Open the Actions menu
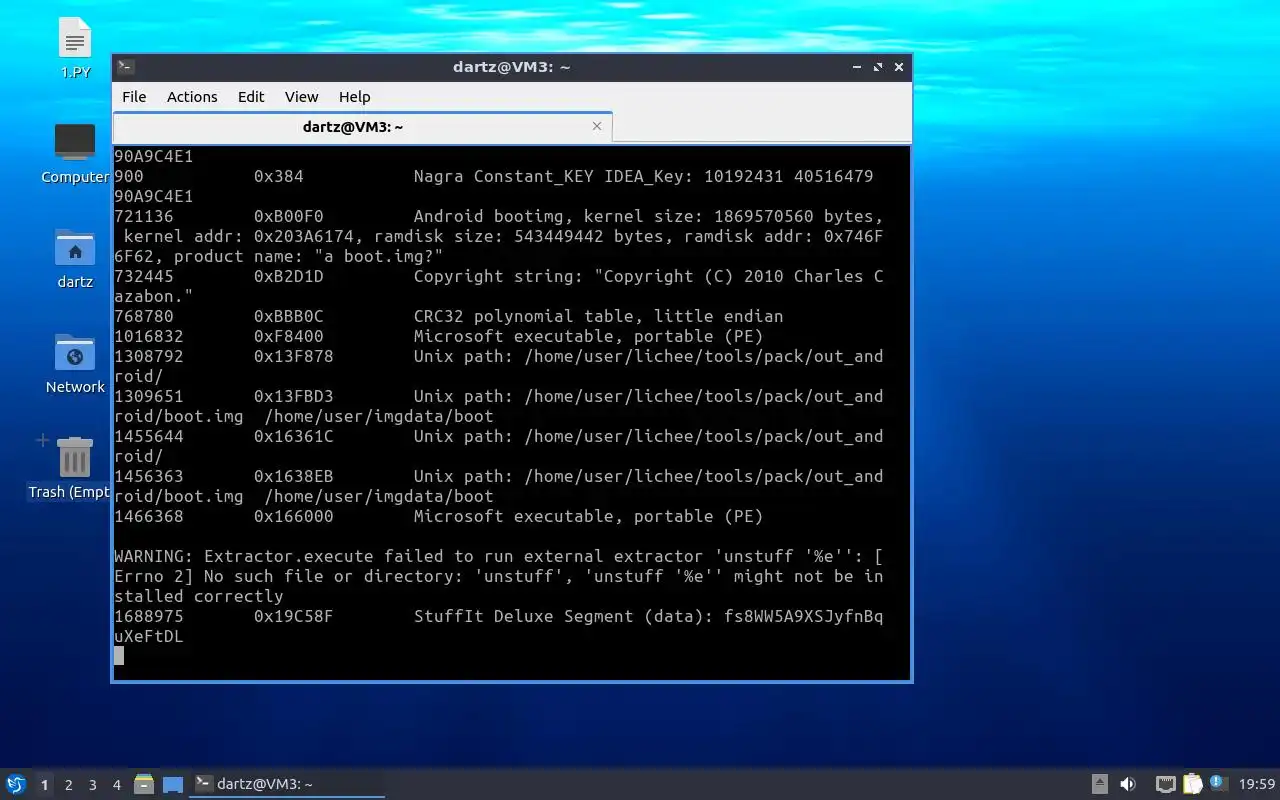 [192, 97]
